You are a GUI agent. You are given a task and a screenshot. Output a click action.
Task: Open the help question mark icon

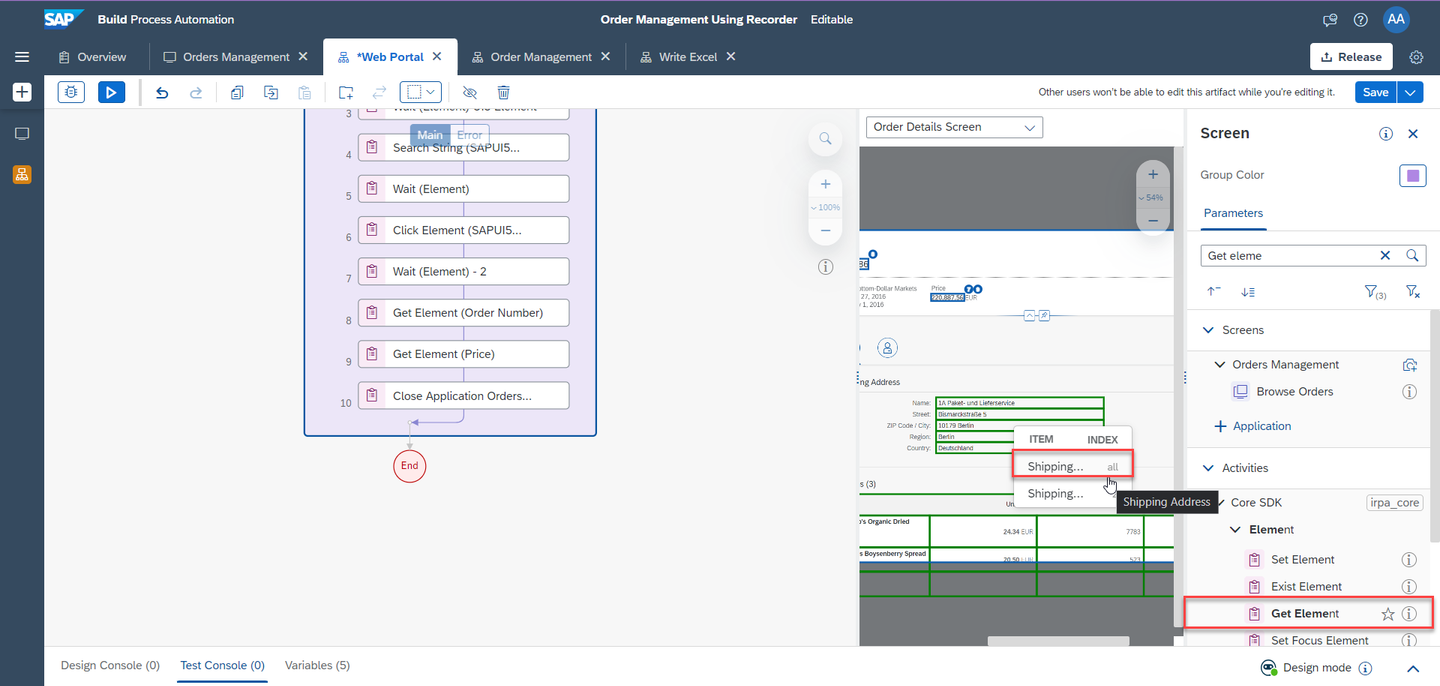pos(1360,19)
